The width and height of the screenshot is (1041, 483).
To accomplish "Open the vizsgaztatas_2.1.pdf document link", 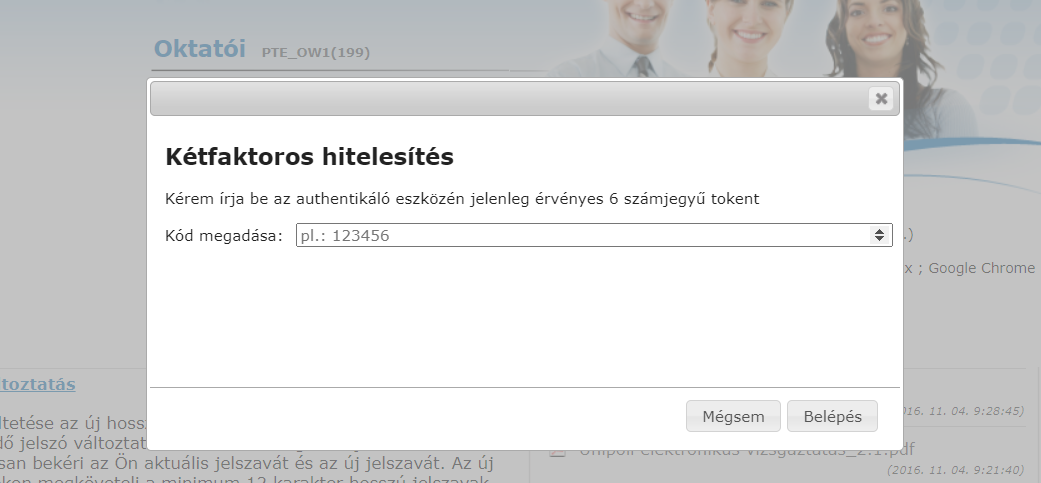I will click(746, 450).
